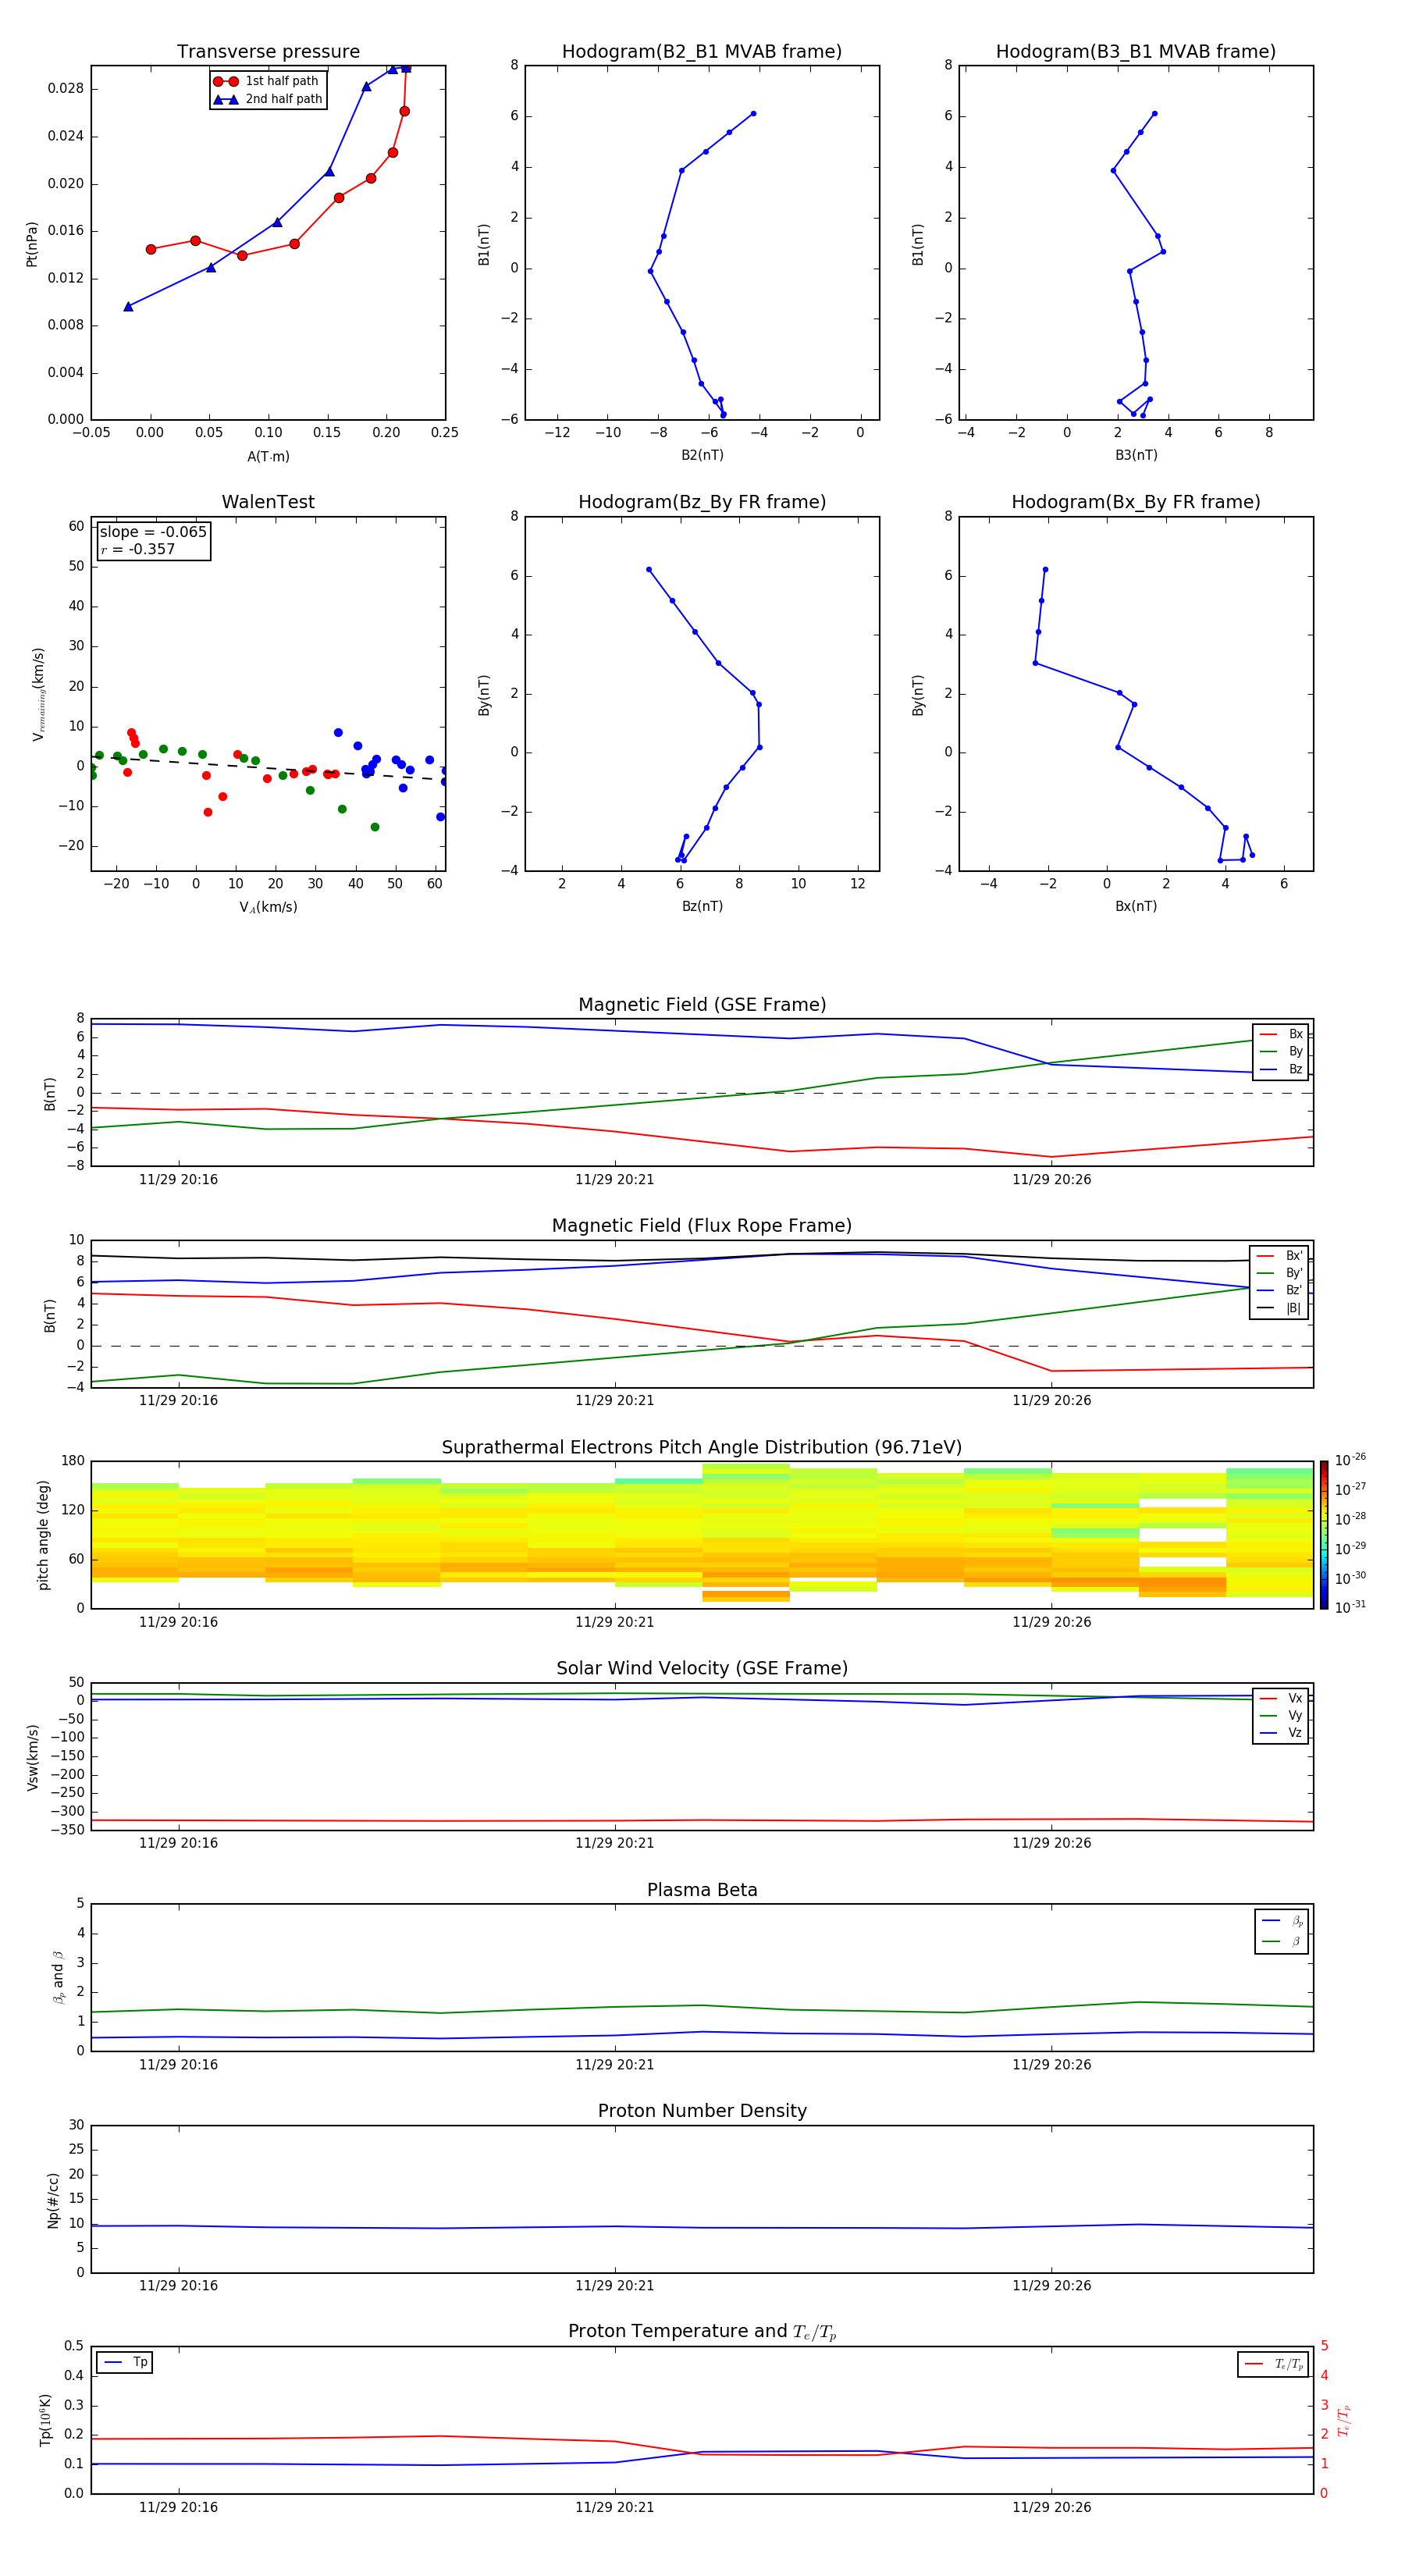Select the 'Bx' entry in GSE field legend
1405x2576 pixels.
[1282, 1034]
